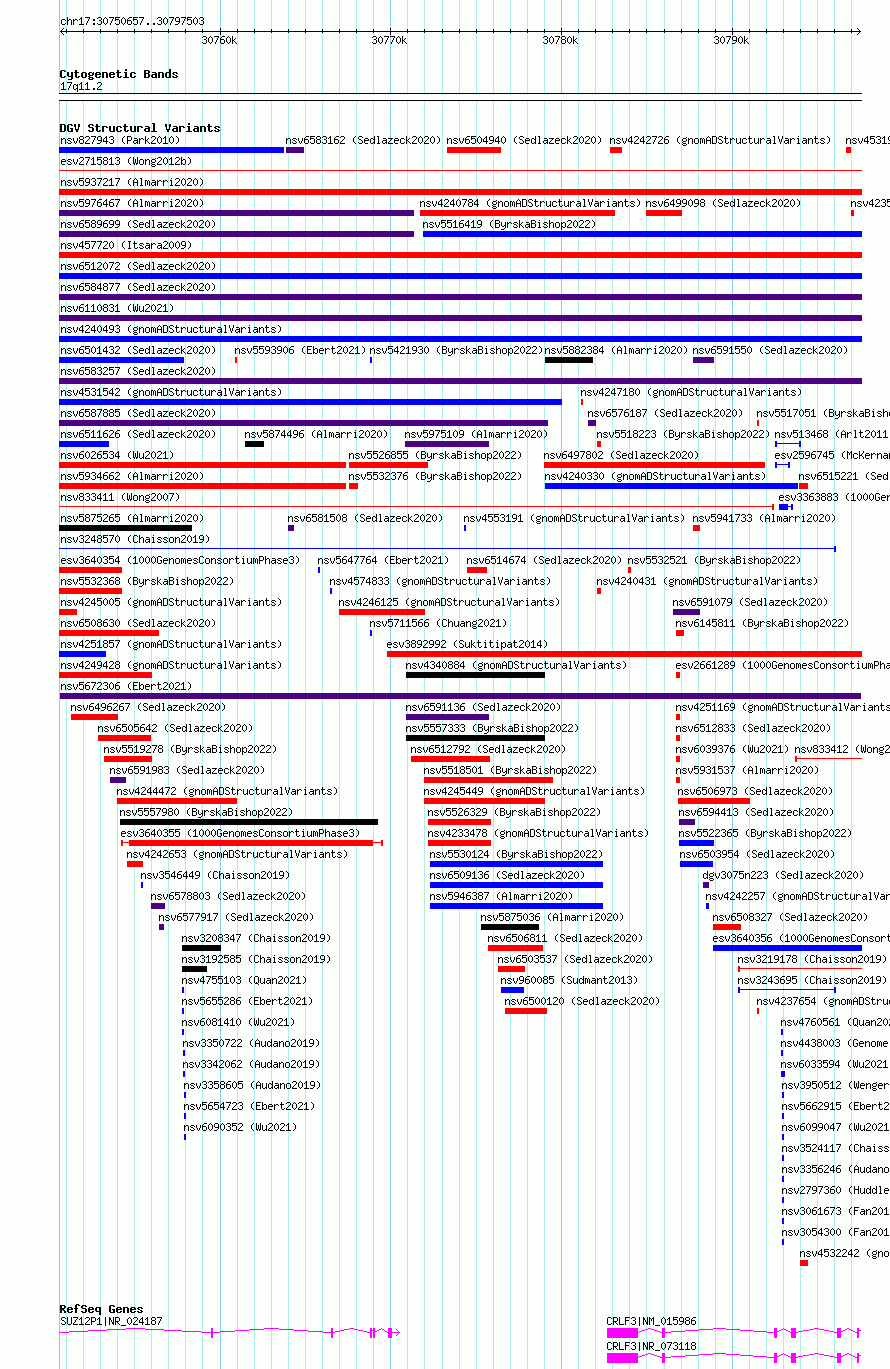Click the CRLF3 NM_015986 magenta exon block
Image resolution: width=890 pixels, height=1369 pixels.
coord(622,1332)
